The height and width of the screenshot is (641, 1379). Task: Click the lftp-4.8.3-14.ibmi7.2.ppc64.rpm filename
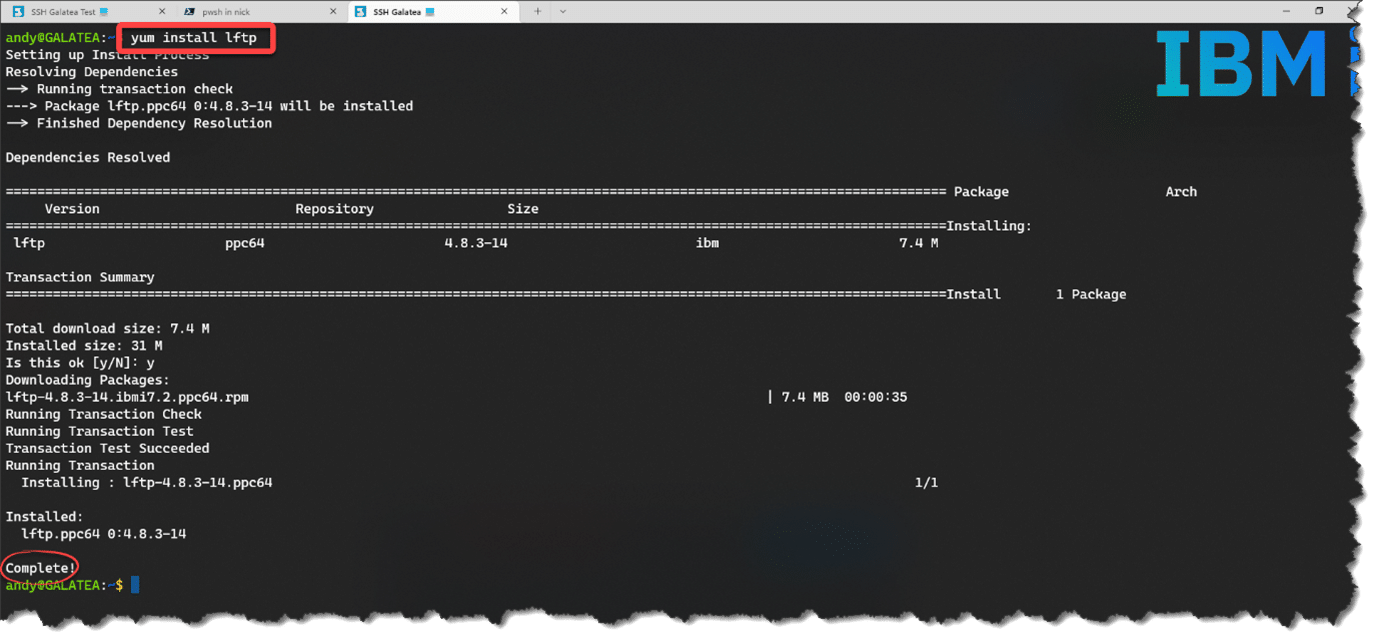pos(127,397)
